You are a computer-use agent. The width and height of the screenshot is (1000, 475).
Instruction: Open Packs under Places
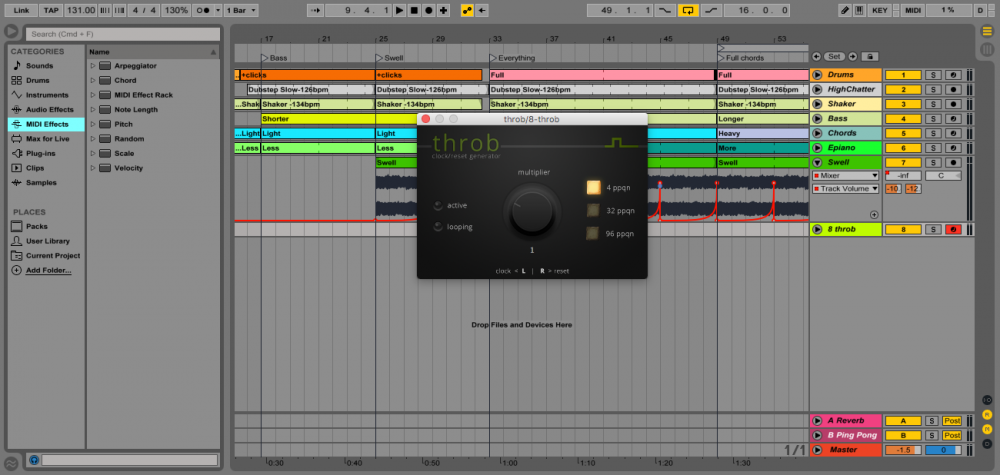point(36,226)
